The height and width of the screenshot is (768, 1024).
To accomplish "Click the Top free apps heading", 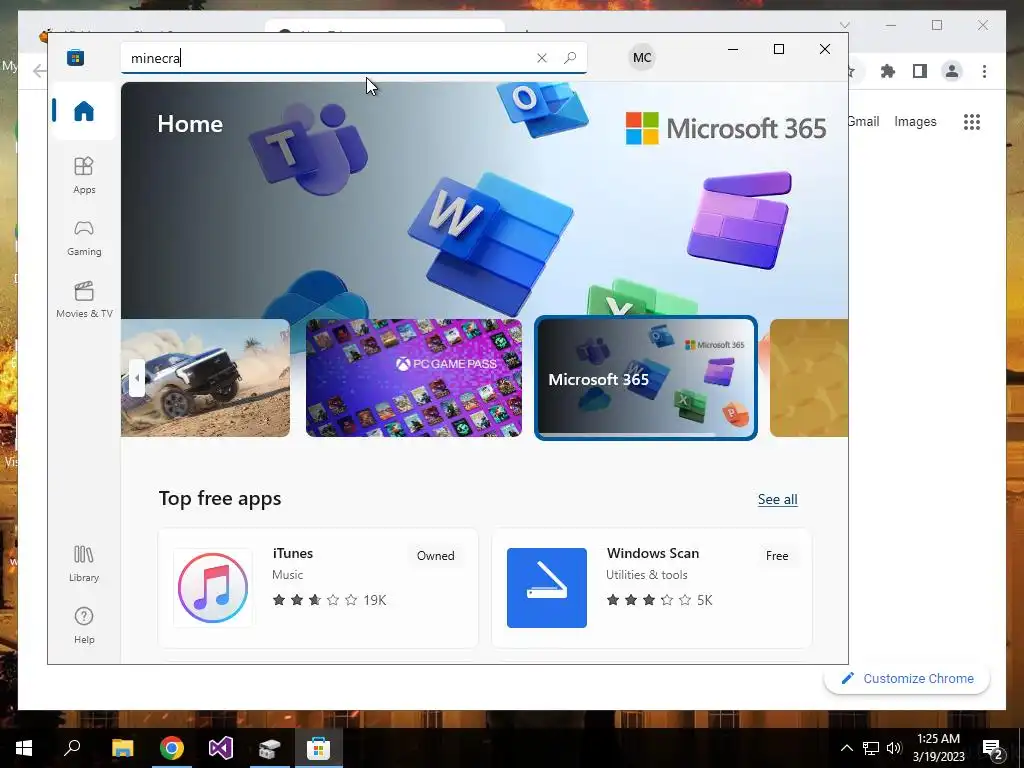I will (220, 498).
